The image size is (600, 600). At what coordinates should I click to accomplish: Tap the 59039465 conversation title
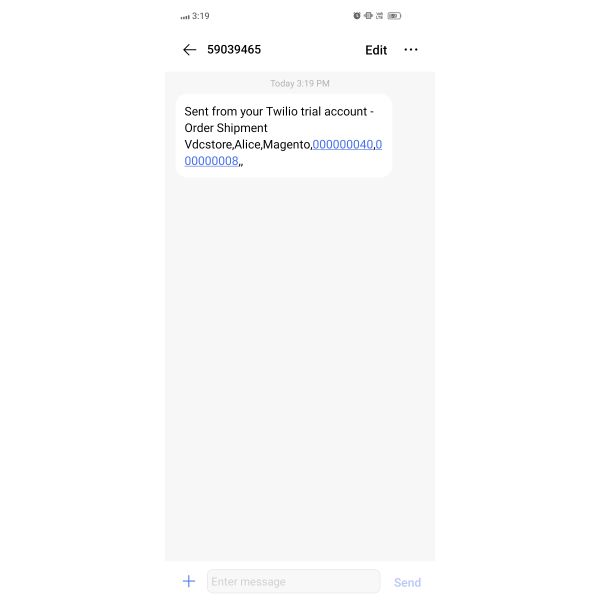(x=234, y=50)
